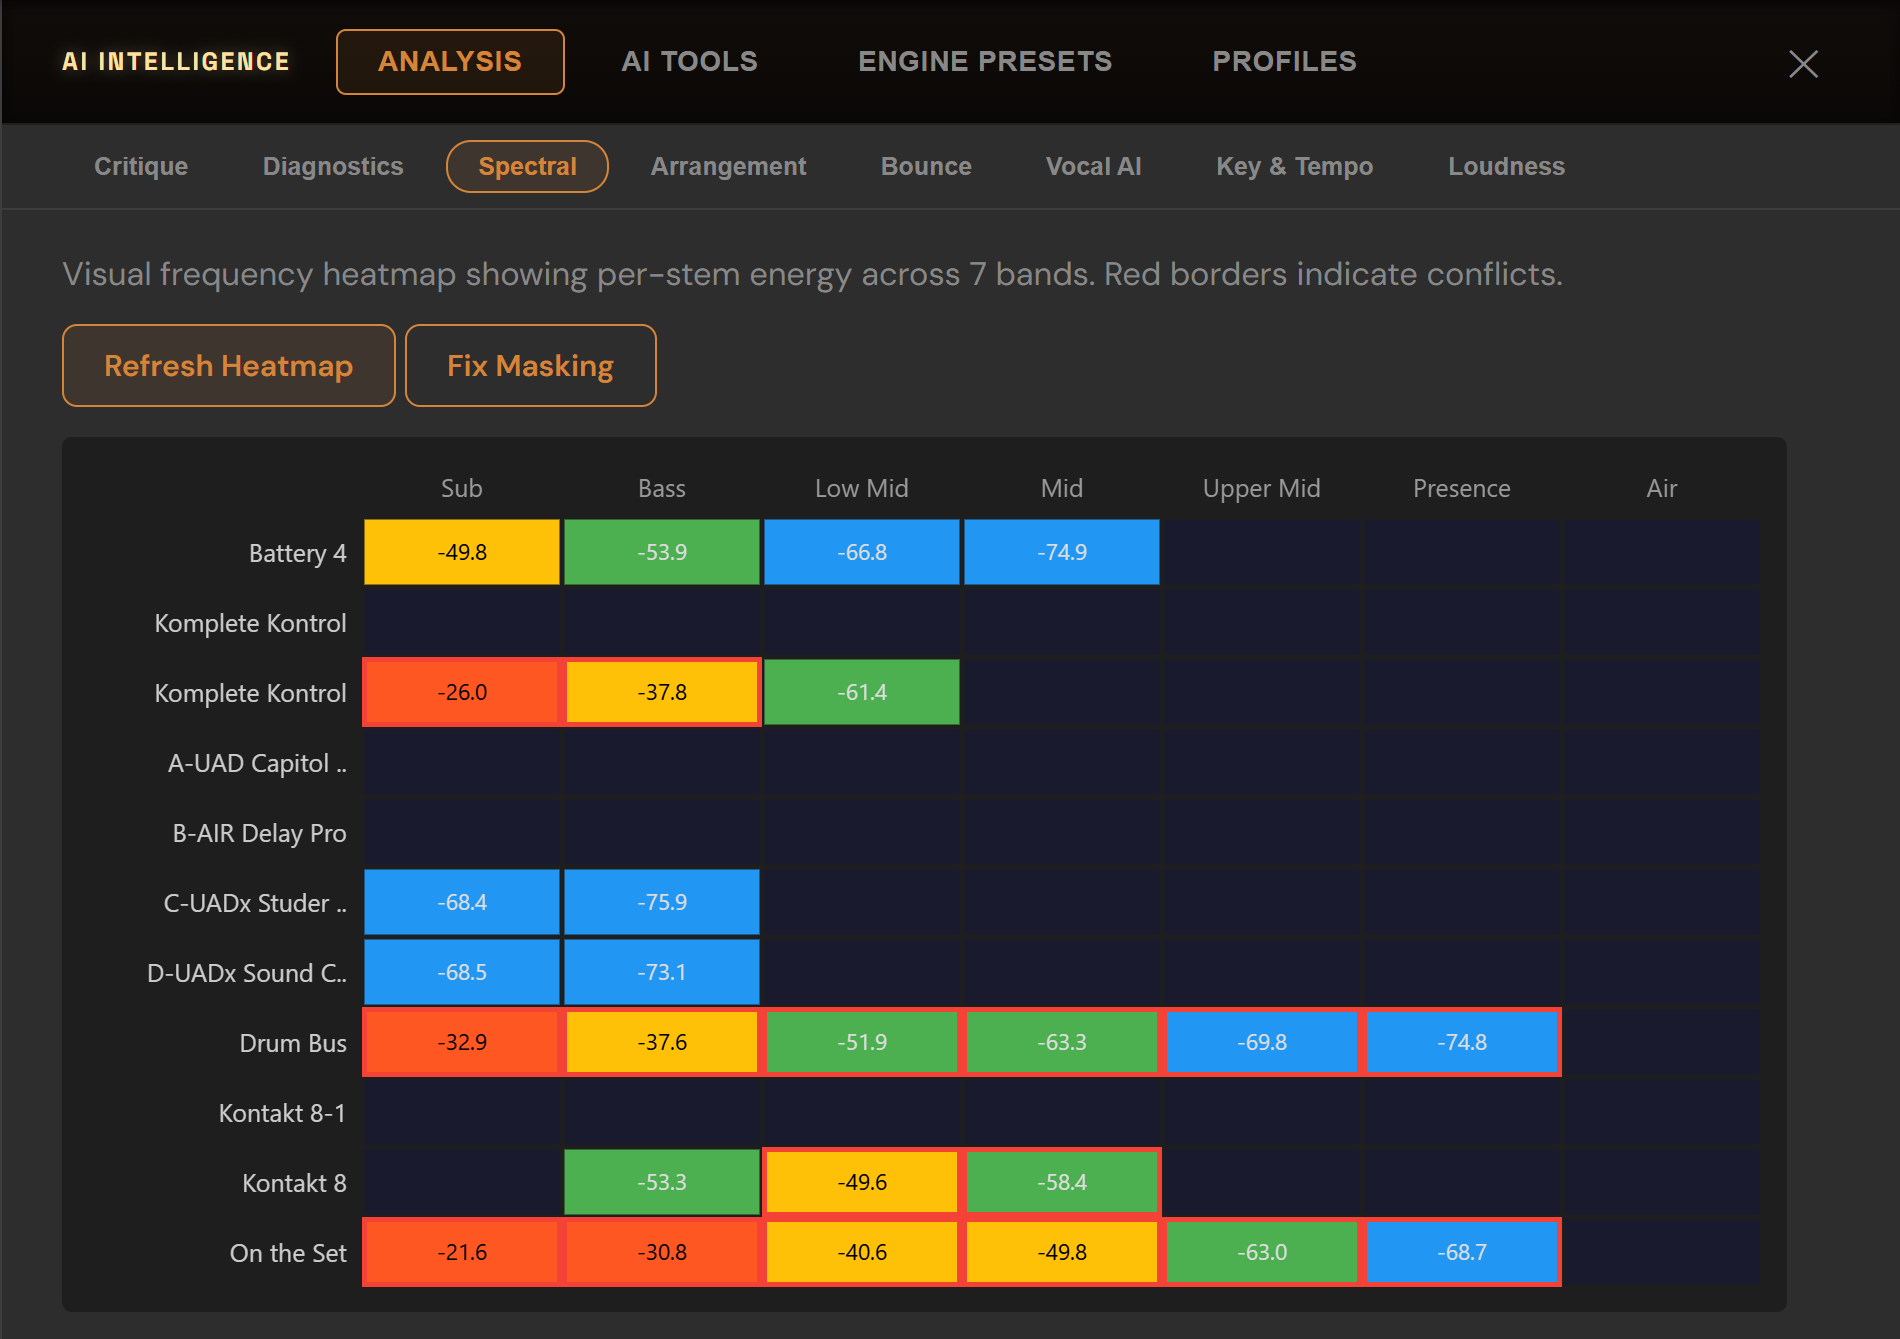This screenshot has height=1339, width=1900.
Task: Click On the Set Low Mid cell -40.6
Action: tap(862, 1252)
